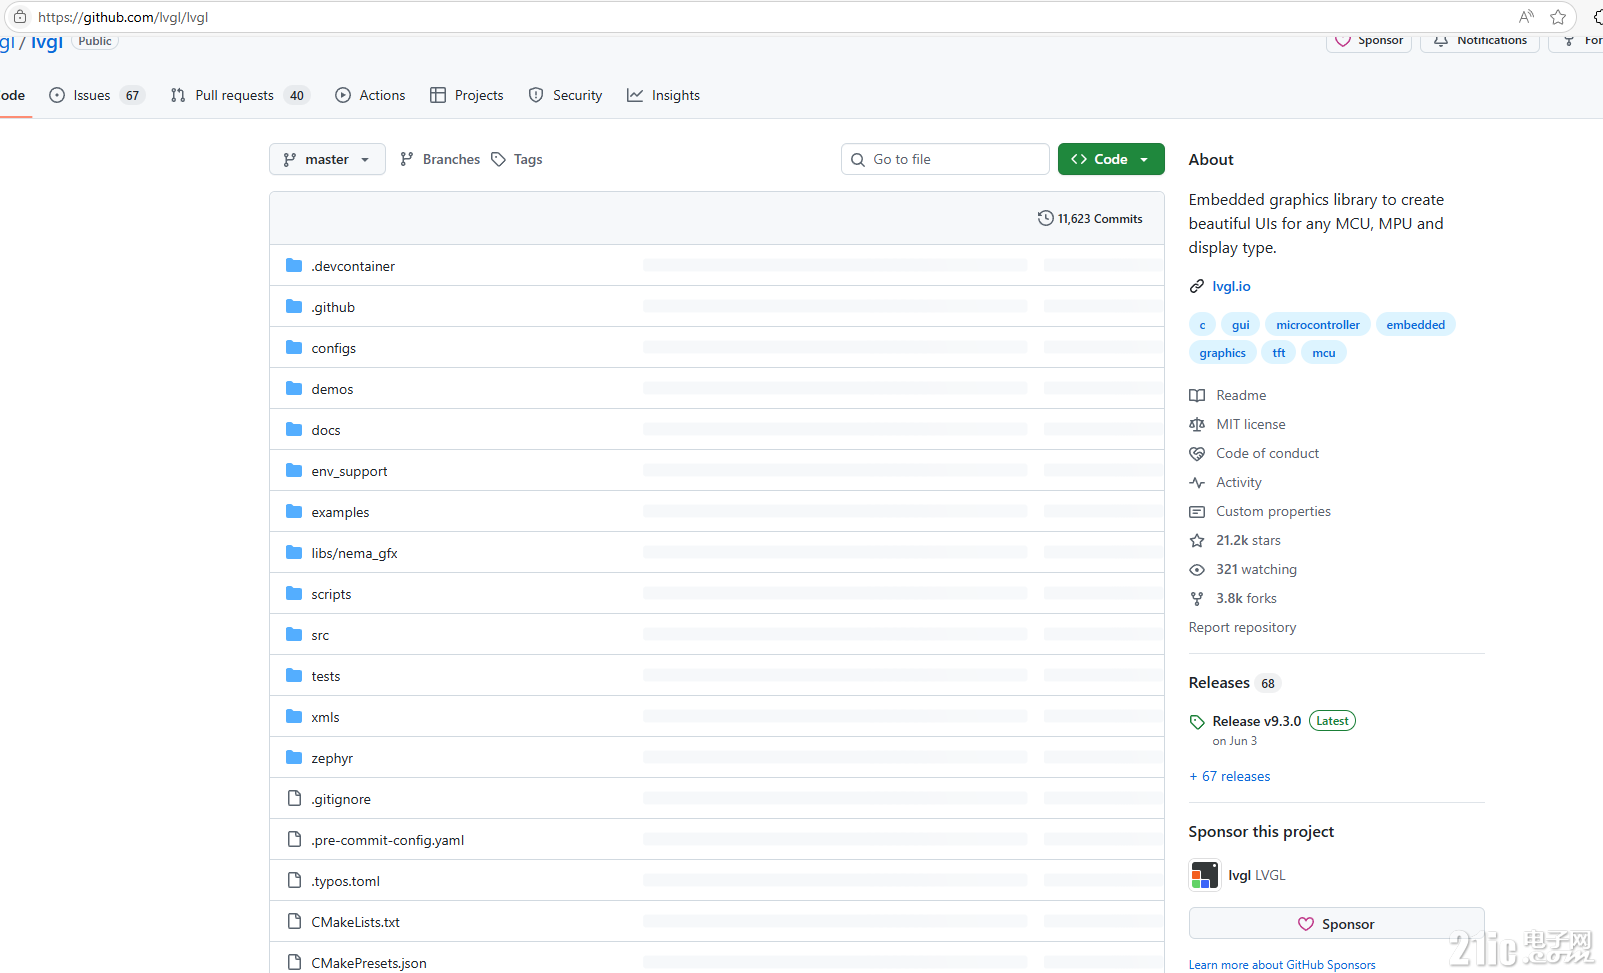Image resolution: width=1603 pixels, height=973 pixels.
Task: Expand the green Code dropdown
Action: [1111, 159]
